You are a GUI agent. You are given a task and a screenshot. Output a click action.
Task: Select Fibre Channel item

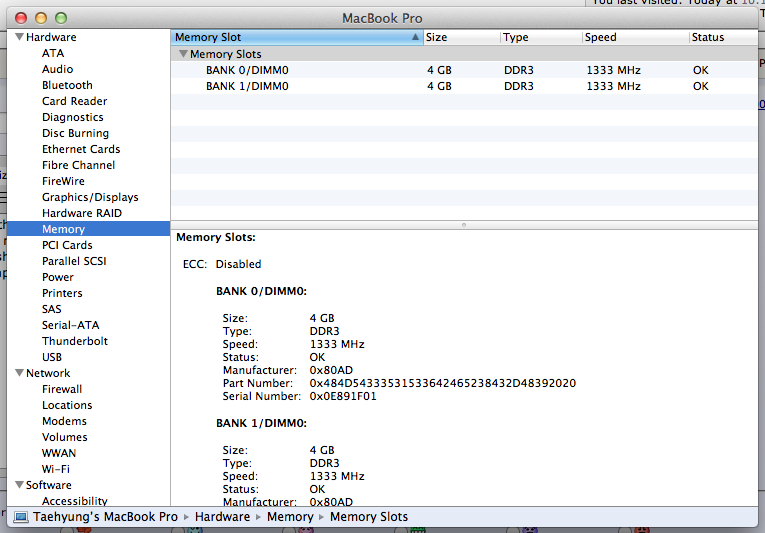pyautogui.click(x=79, y=165)
